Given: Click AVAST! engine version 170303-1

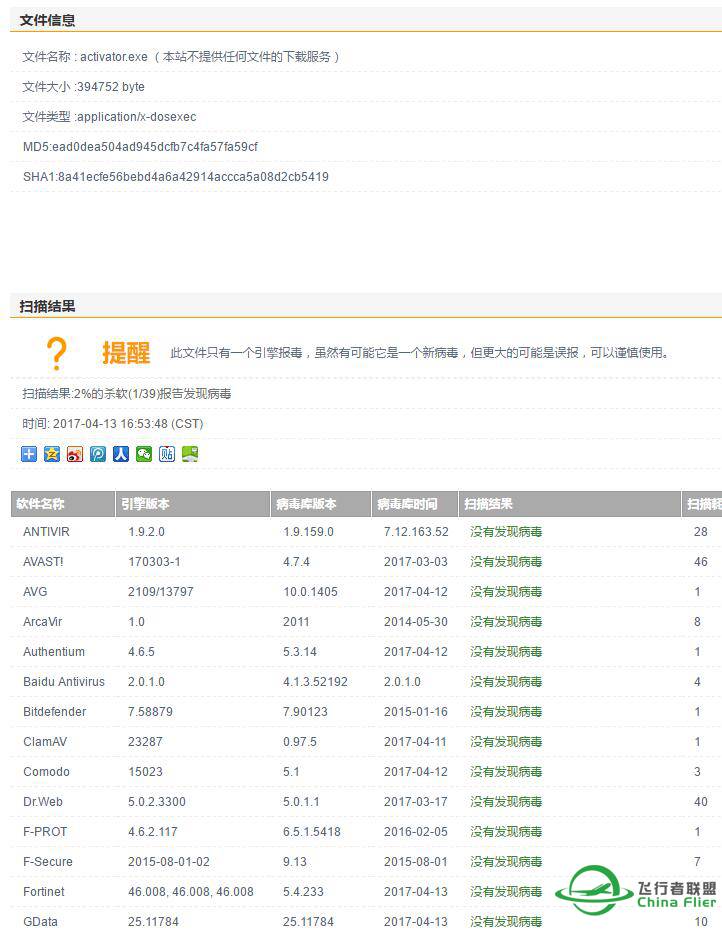Looking at the screenshot, I should pos(154,562).
